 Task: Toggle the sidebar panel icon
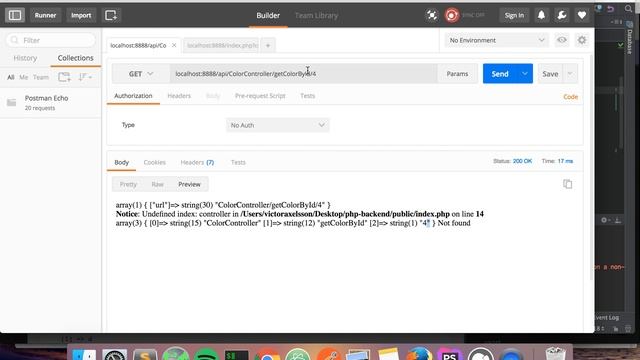coord(15,15)
